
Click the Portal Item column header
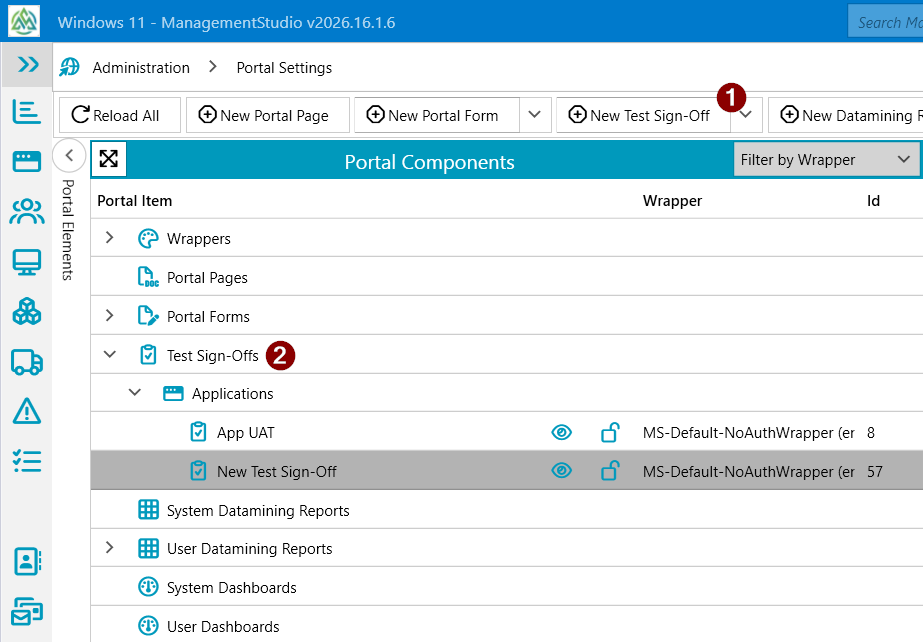pos(135,201)
